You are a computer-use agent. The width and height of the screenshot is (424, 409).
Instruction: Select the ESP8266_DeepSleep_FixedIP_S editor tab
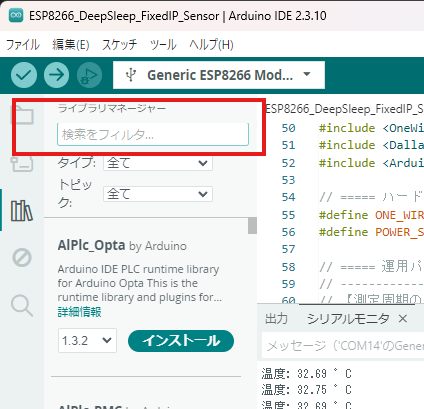coord(344,109)
